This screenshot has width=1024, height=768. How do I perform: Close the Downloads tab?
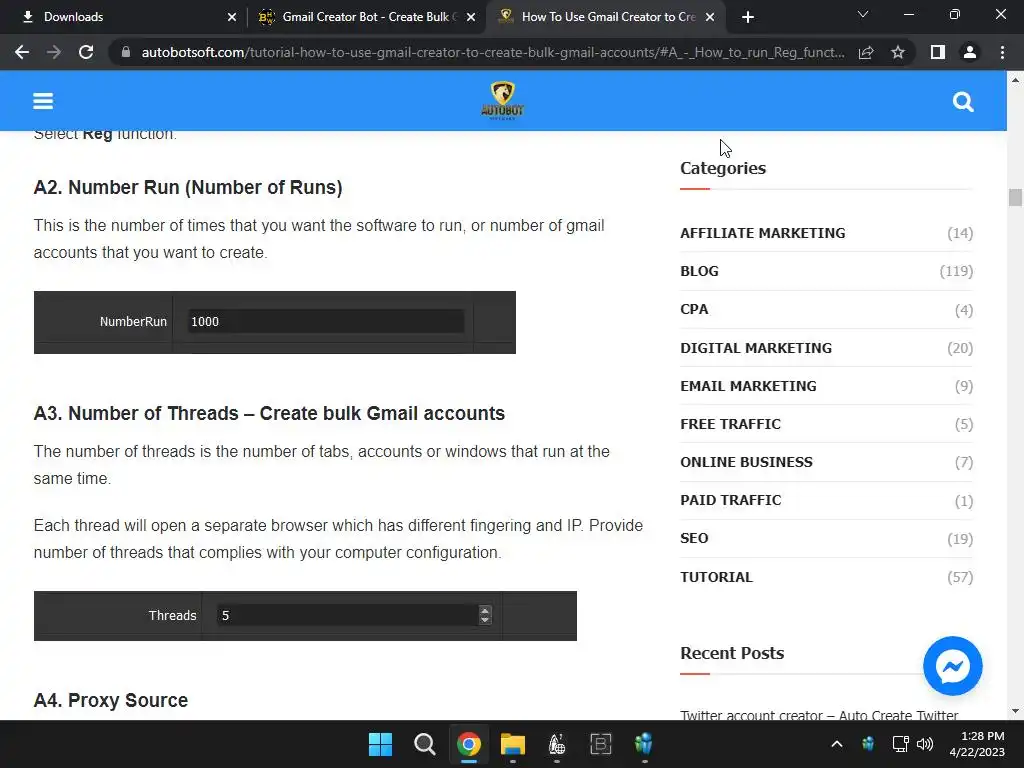point(232,17)
